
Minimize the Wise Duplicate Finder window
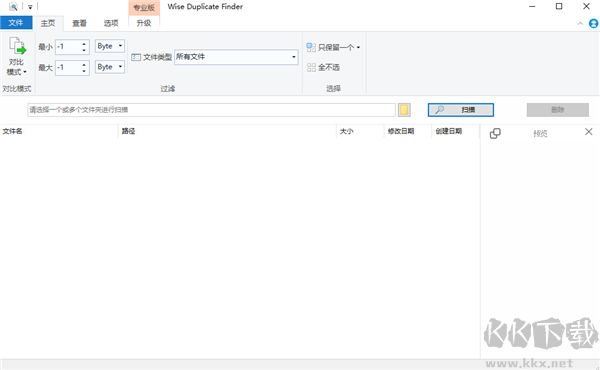coord(532,7)
